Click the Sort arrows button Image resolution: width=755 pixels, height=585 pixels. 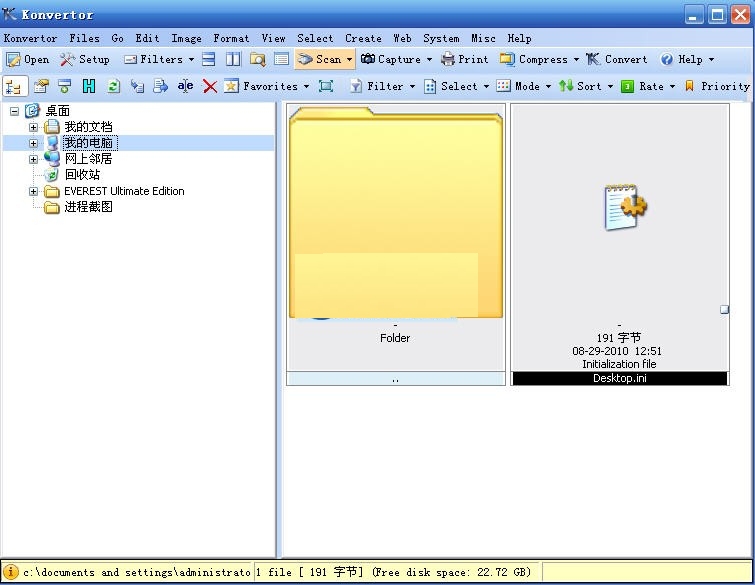[x=581, y=87]
